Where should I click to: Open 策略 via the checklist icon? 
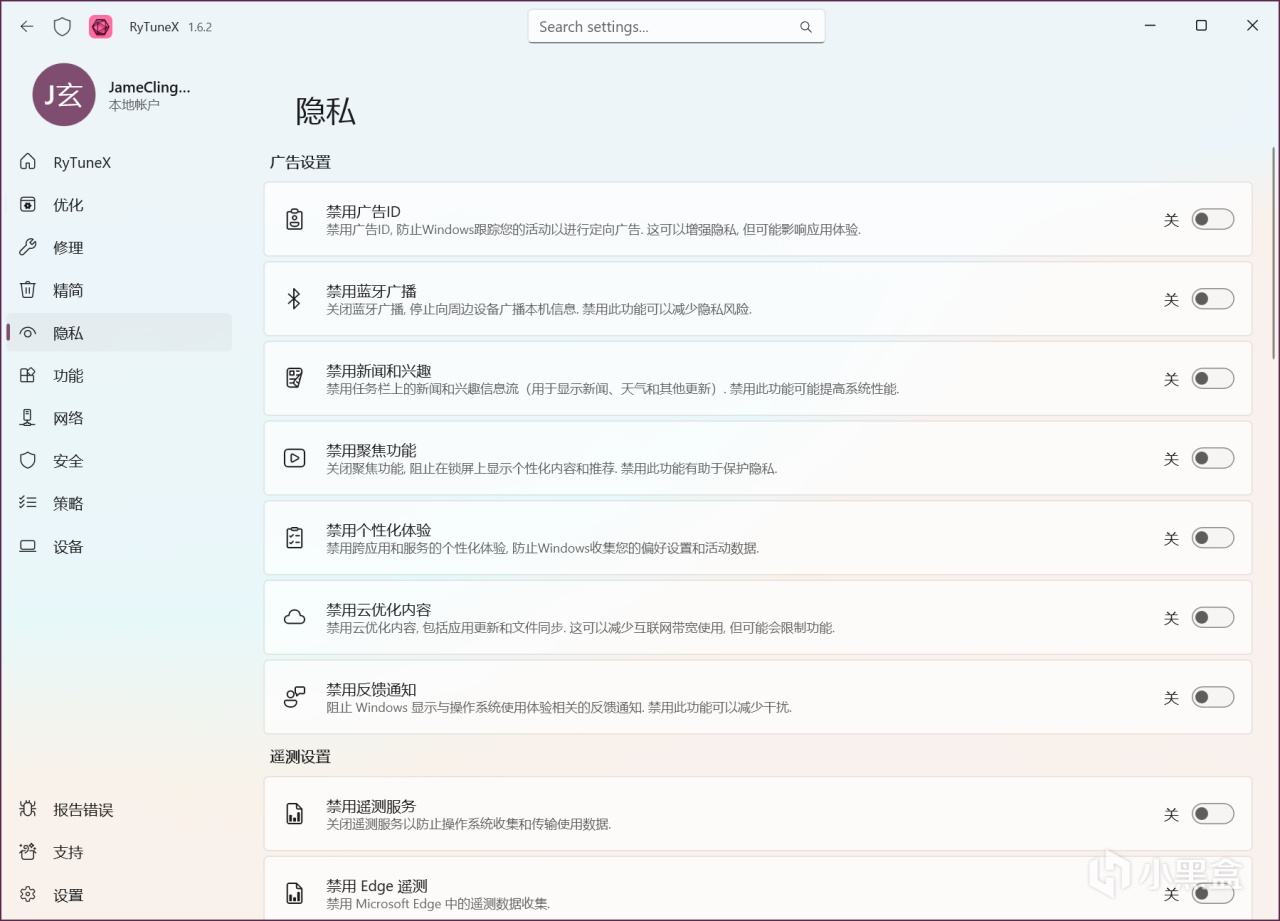tap(28, 503)
